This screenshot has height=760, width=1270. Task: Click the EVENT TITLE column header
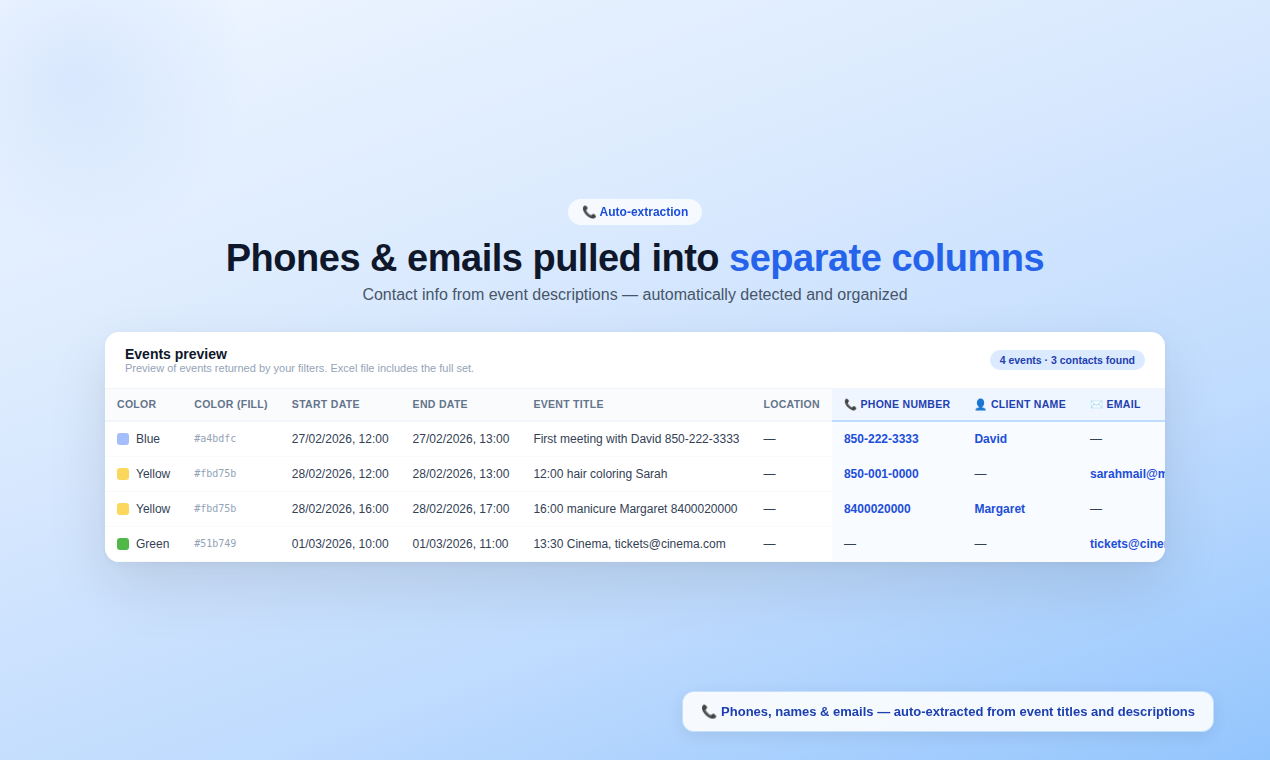568,404
